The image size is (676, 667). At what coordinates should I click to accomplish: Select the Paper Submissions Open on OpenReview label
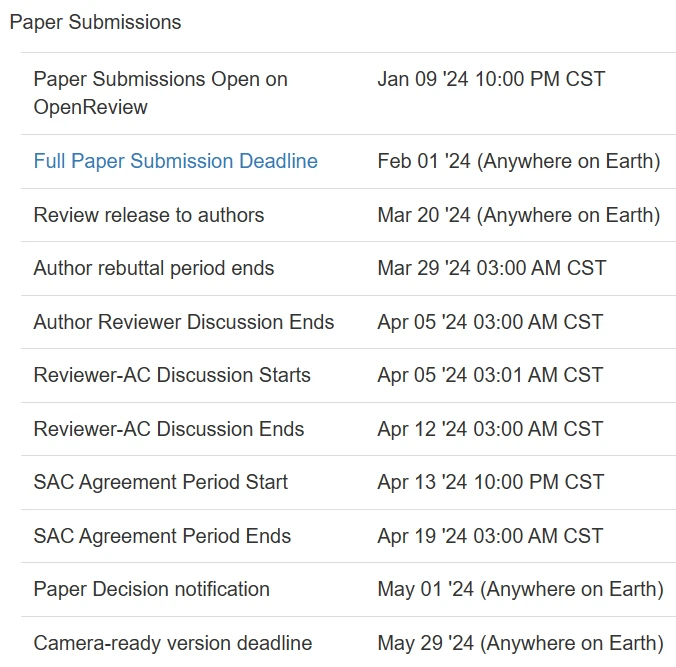160,93
